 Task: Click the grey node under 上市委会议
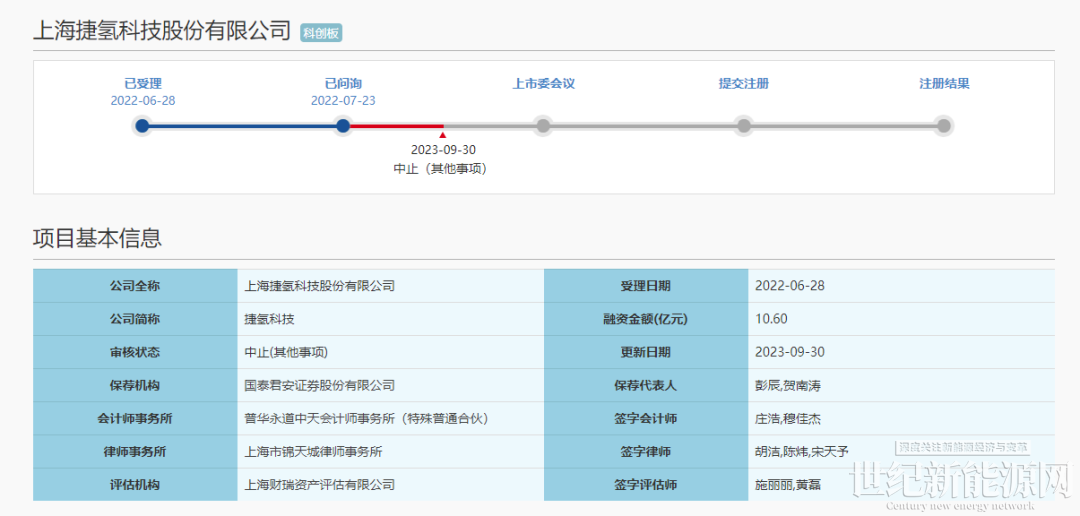(x=543, y=126)
